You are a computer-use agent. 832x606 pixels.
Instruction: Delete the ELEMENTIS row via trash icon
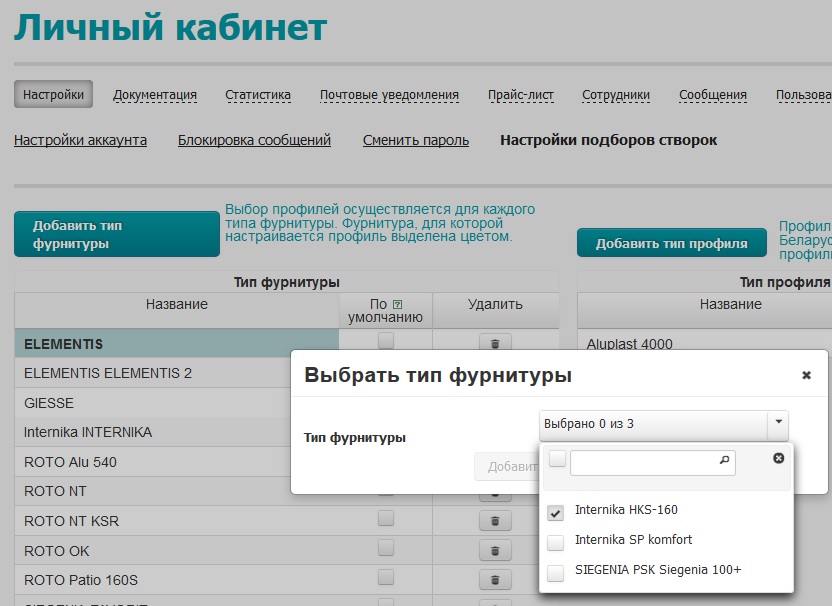coord(494,343)
